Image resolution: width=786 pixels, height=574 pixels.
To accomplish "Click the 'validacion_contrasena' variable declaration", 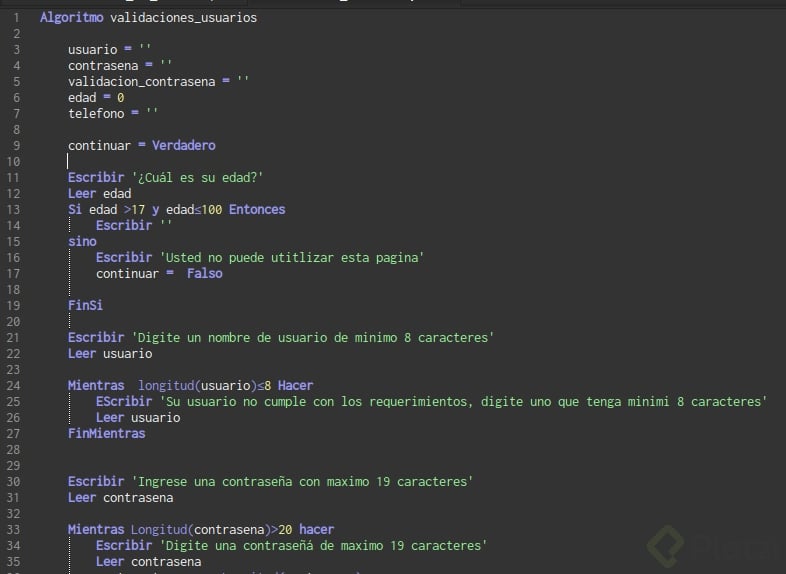I will [x=141, y=82].
